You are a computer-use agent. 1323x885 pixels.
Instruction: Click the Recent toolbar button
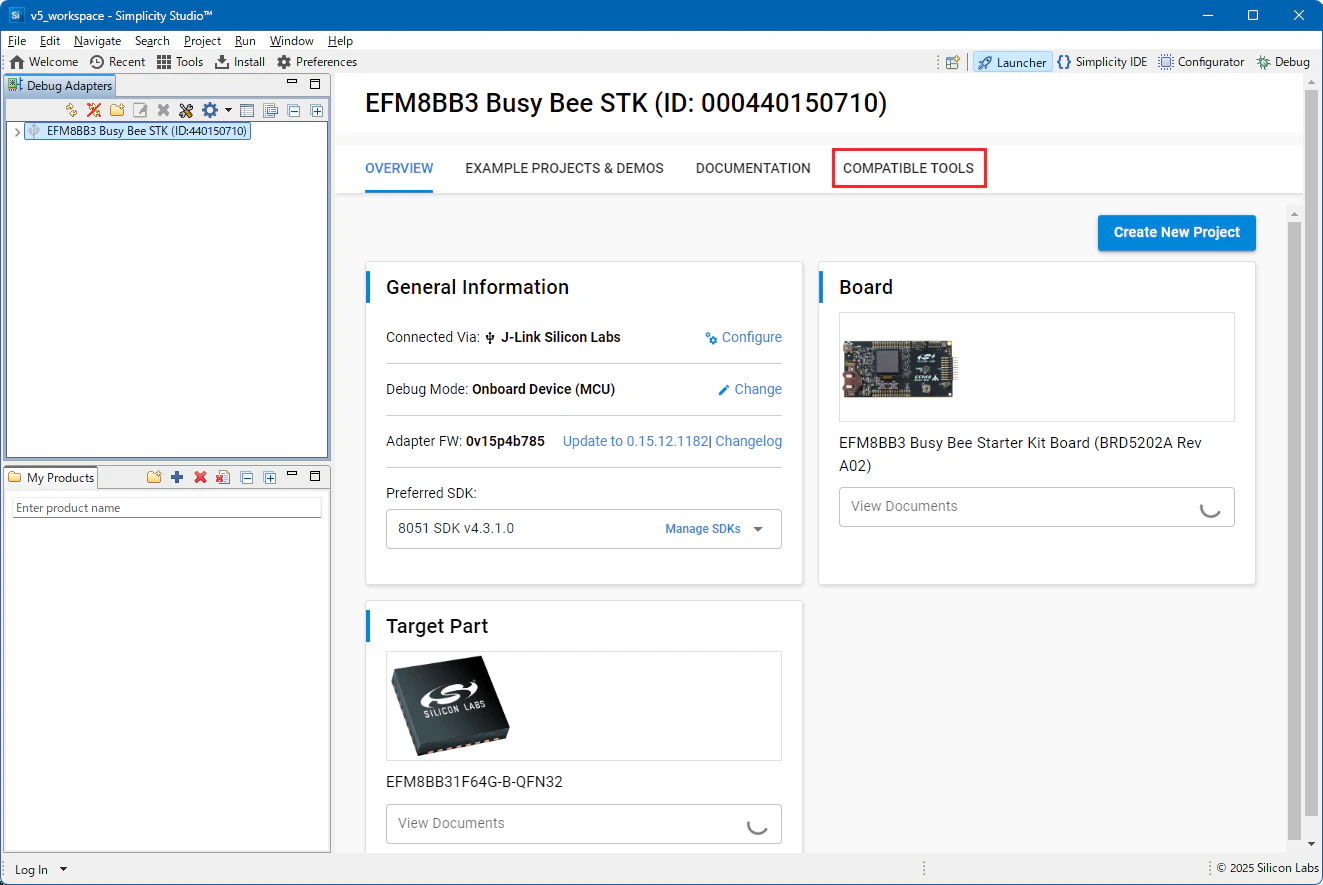click(118, 62)
